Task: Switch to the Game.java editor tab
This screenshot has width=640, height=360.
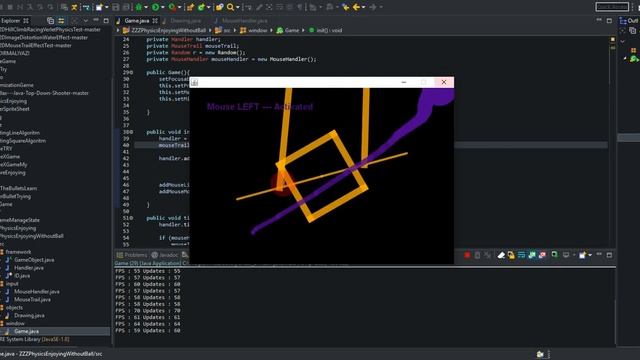Action: (x=137, y=20)
